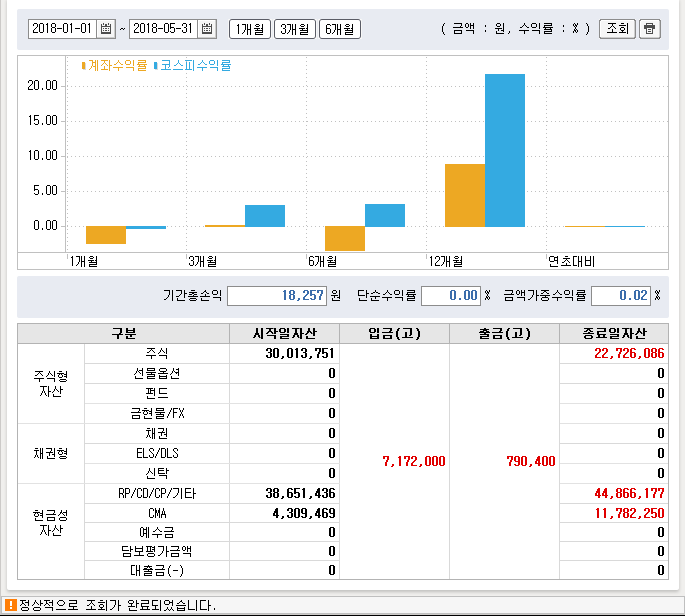Select the 6개월 period button
The width and height of the screenshot is (685, 616).
339,29
